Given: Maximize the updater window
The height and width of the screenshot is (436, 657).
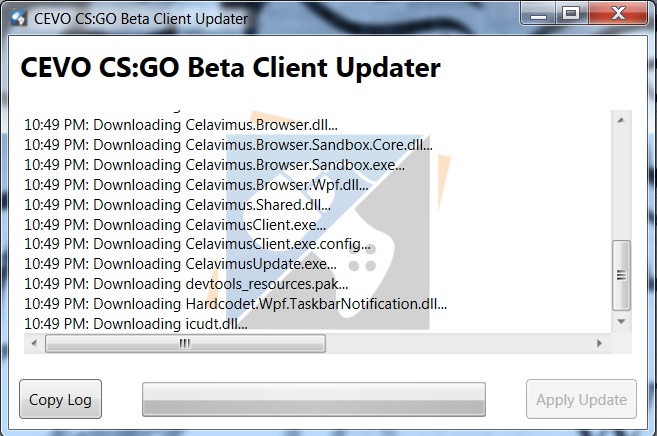Looking at the screenshot, I should pyautogui.click(x=571, y=14).
